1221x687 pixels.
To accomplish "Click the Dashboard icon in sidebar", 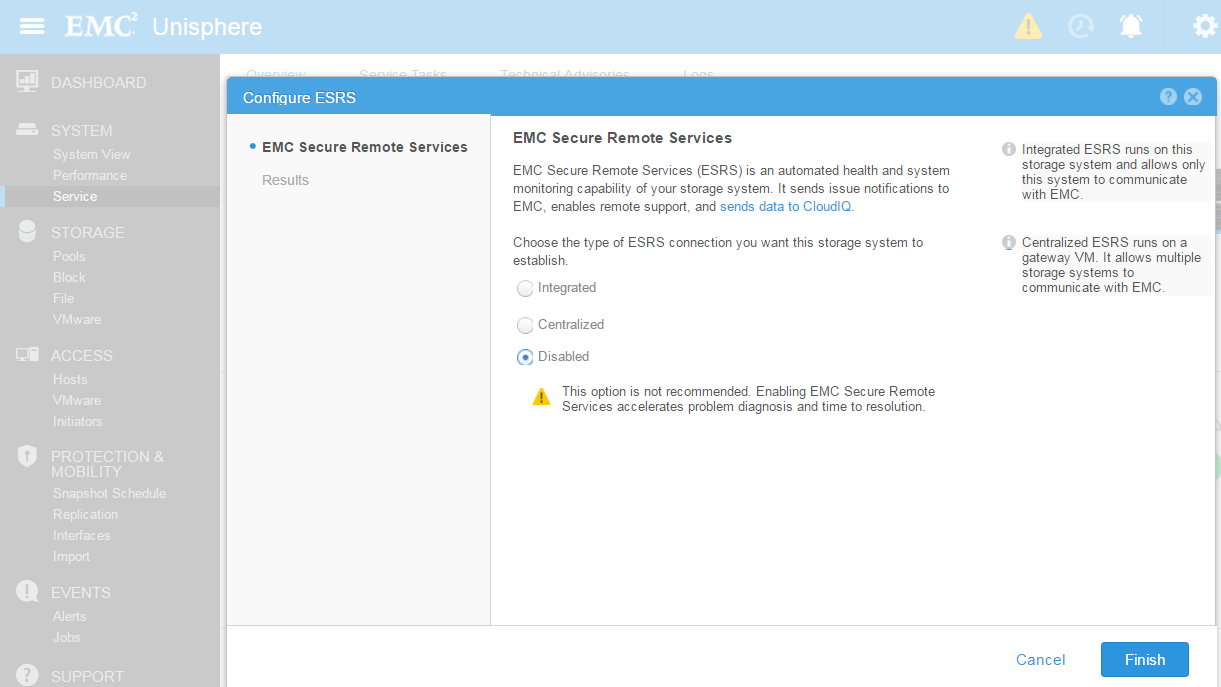I will click(28, 82).
